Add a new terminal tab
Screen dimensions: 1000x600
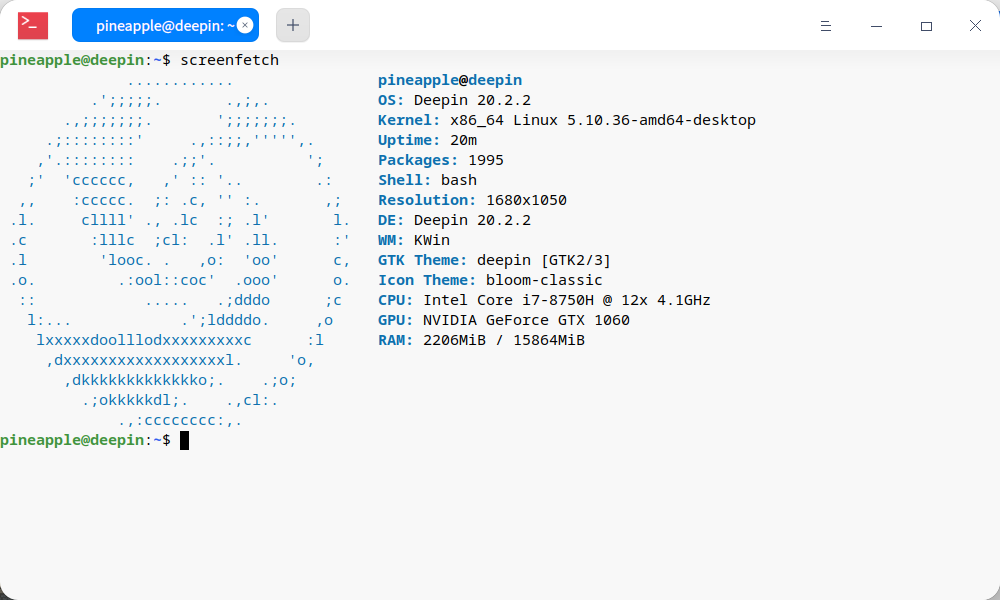pos(293,26)
